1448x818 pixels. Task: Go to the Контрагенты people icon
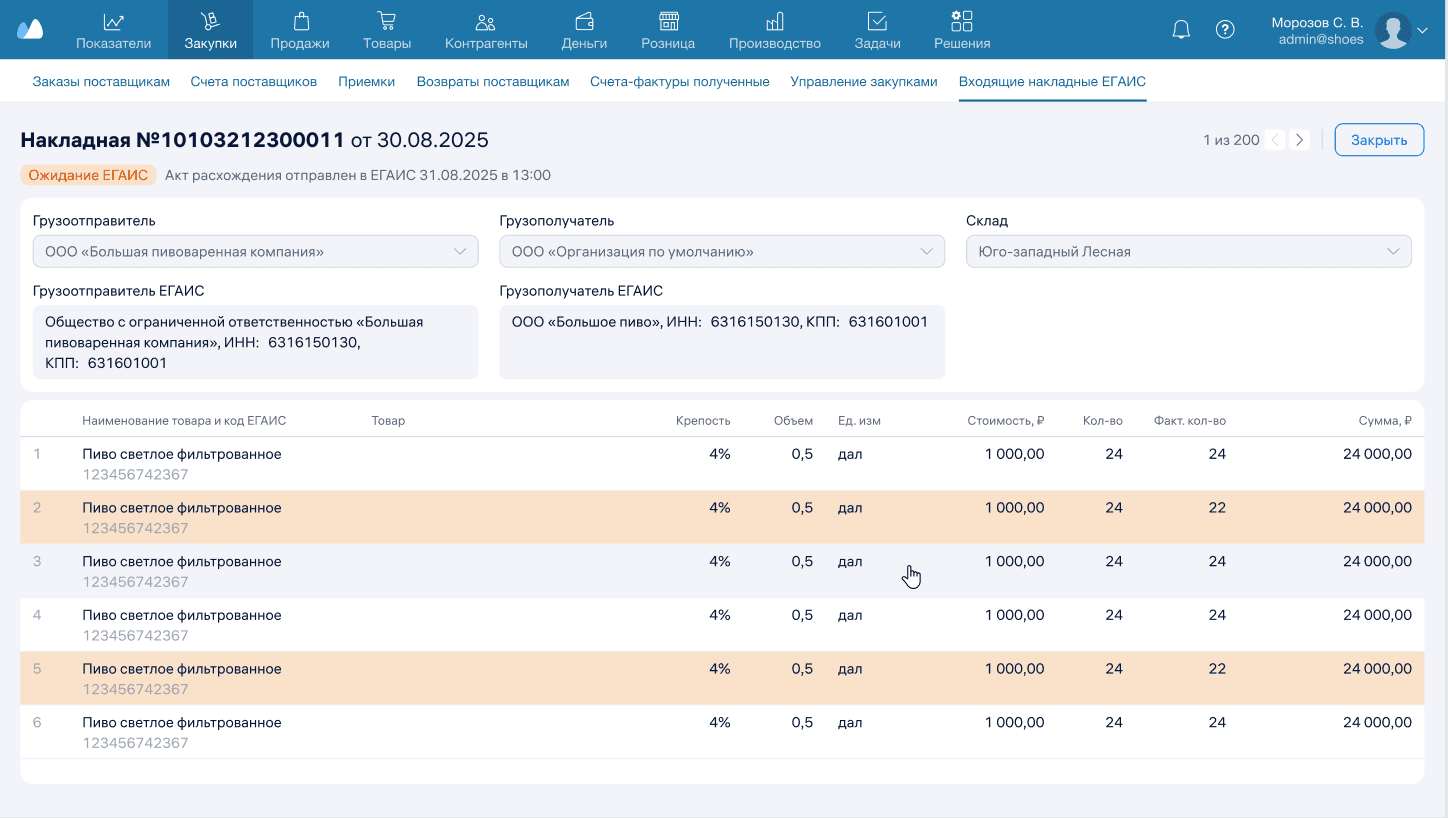tap(486, 21)
